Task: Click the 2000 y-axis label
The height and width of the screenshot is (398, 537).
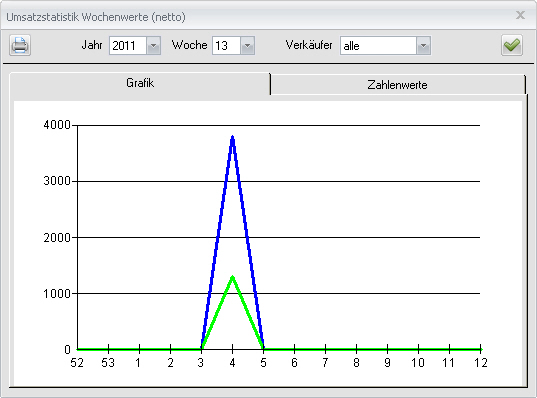Action: point(57,237)
